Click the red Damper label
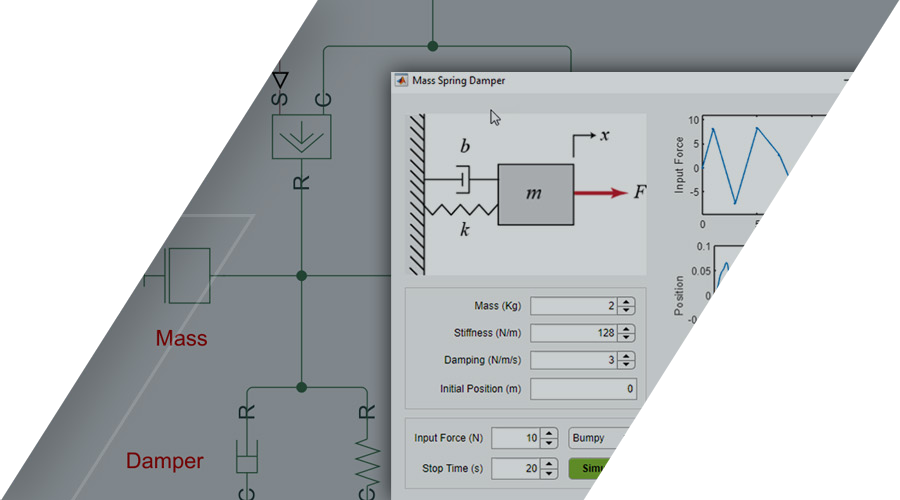This screenshot has width=900, height=500. click(x=165, y=460)
